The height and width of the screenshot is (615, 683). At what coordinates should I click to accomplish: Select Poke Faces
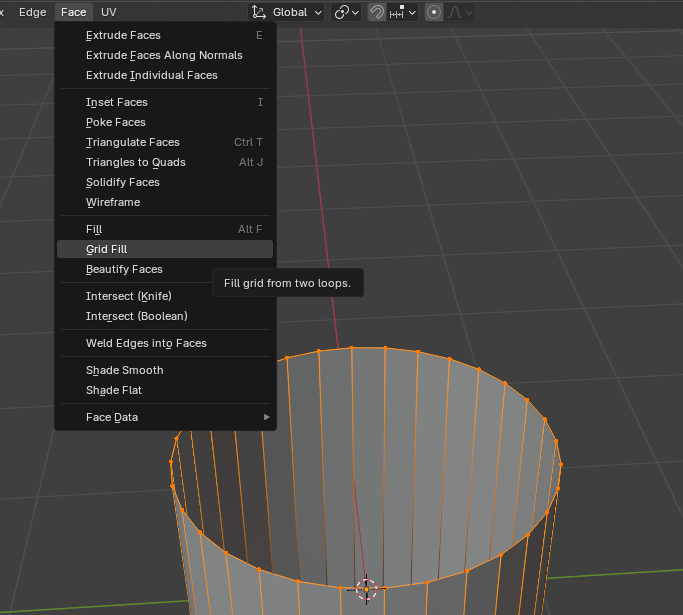click(165, 122)
